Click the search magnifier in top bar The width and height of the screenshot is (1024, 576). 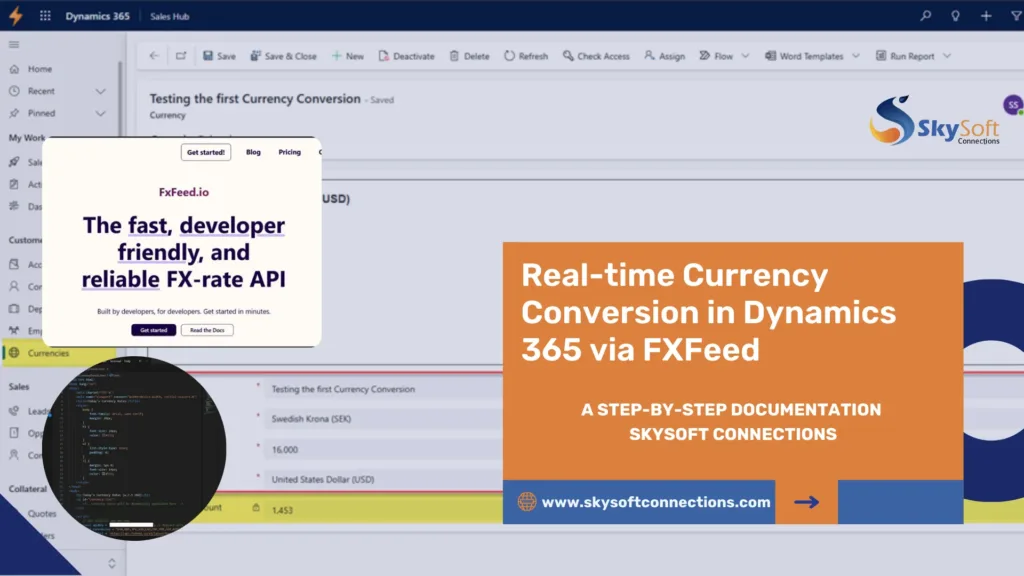tap(926, 16)
